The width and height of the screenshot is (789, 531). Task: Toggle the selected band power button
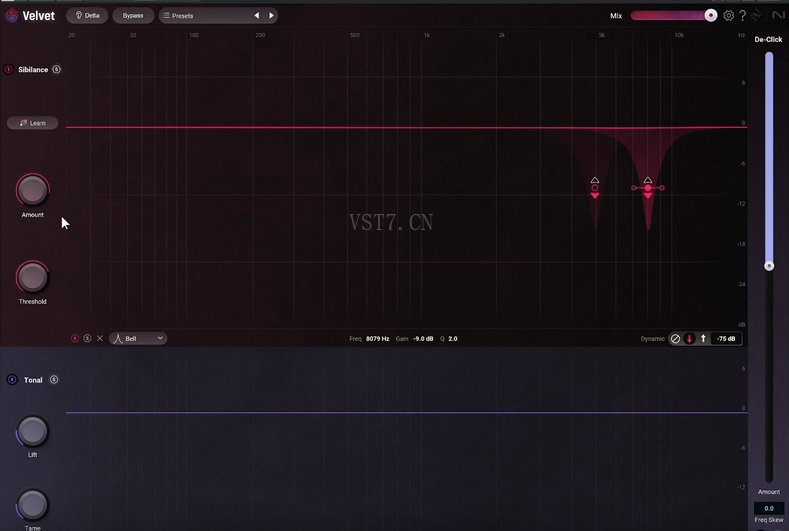[75, 338]
